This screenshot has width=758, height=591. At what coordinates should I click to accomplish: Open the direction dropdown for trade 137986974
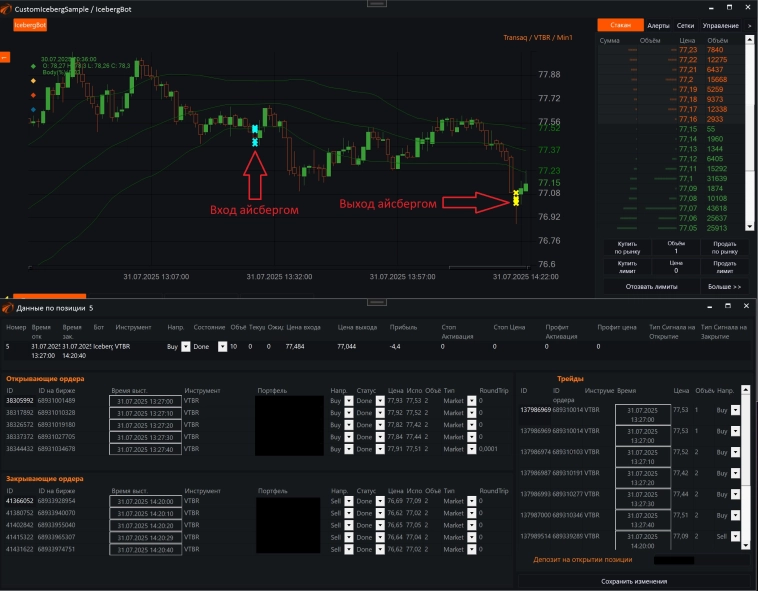735,452
